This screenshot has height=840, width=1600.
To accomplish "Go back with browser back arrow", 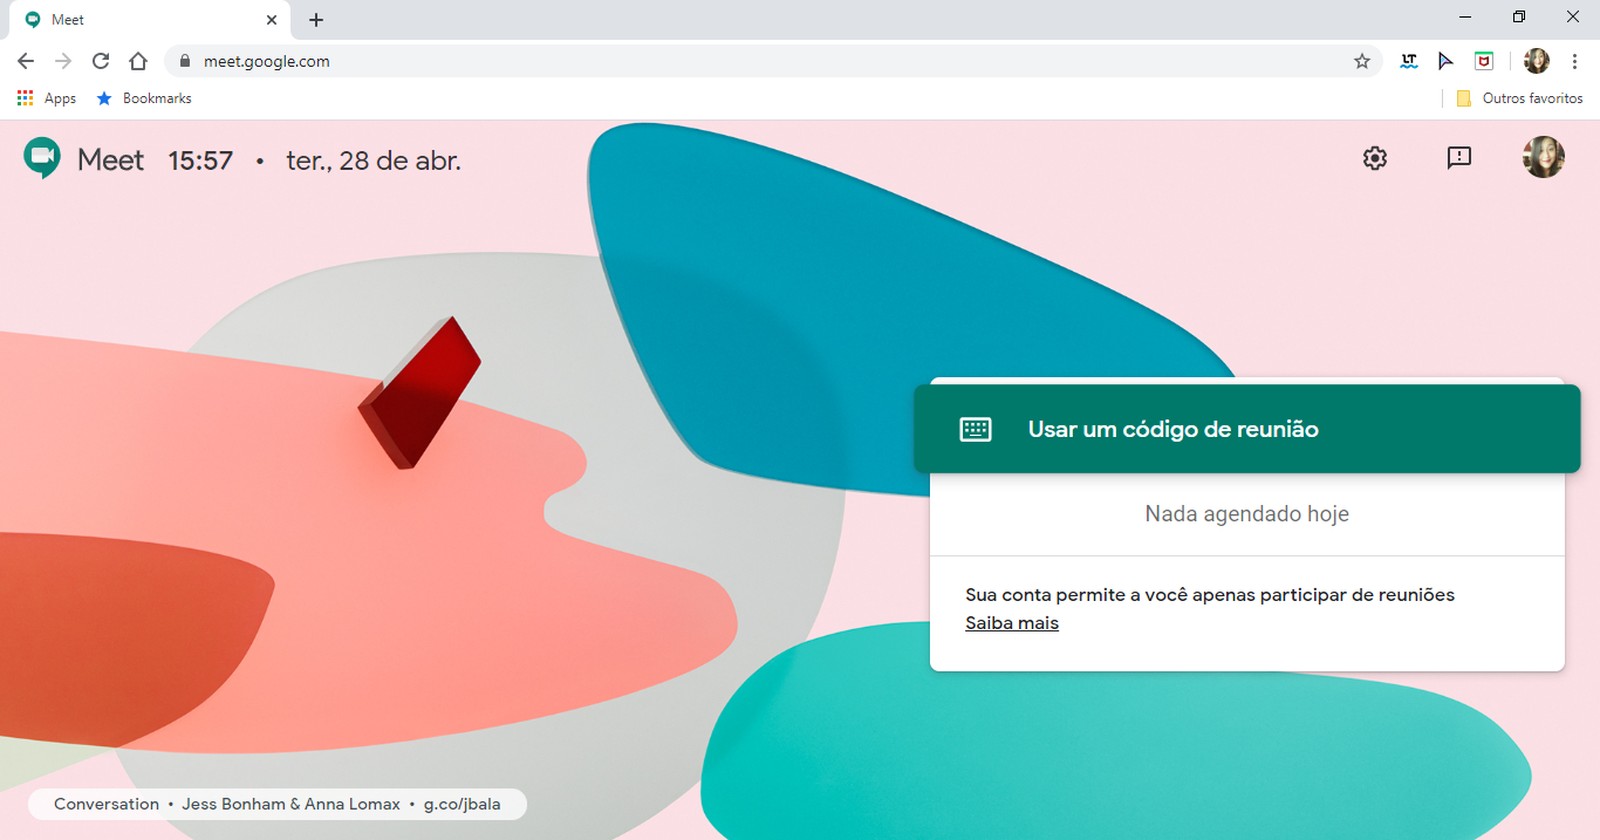I will [26, 61].
